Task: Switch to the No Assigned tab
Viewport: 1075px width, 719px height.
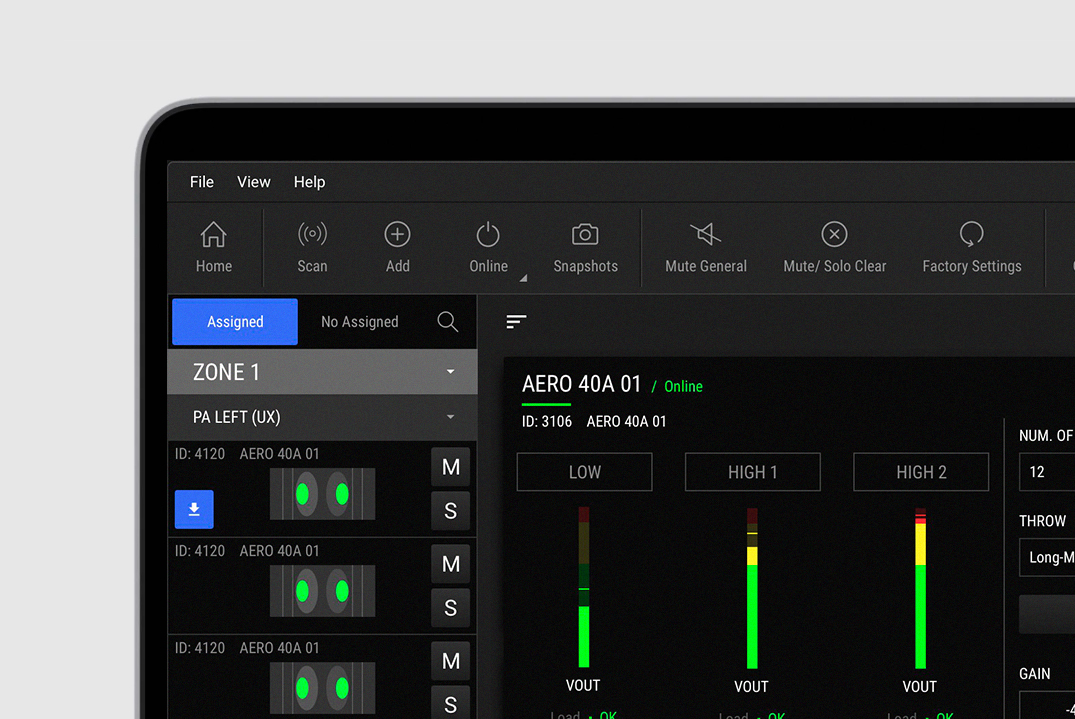Action: coord(359,322)
